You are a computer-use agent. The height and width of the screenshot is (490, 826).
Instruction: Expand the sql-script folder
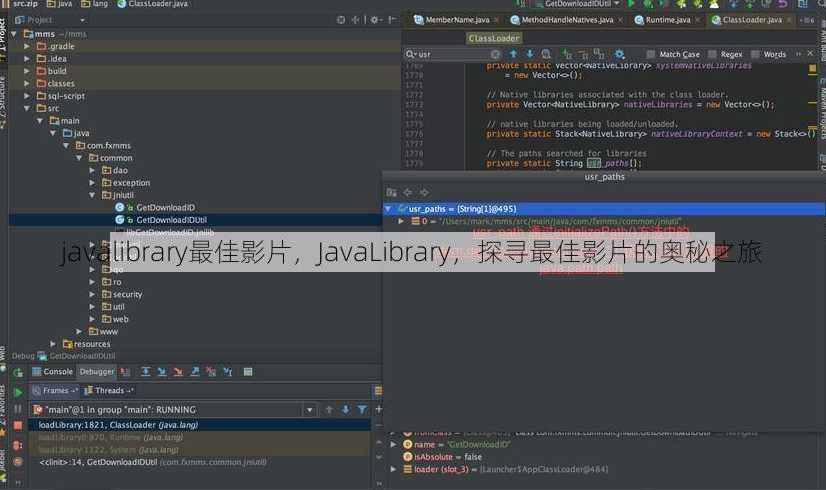tap(27, 96)
